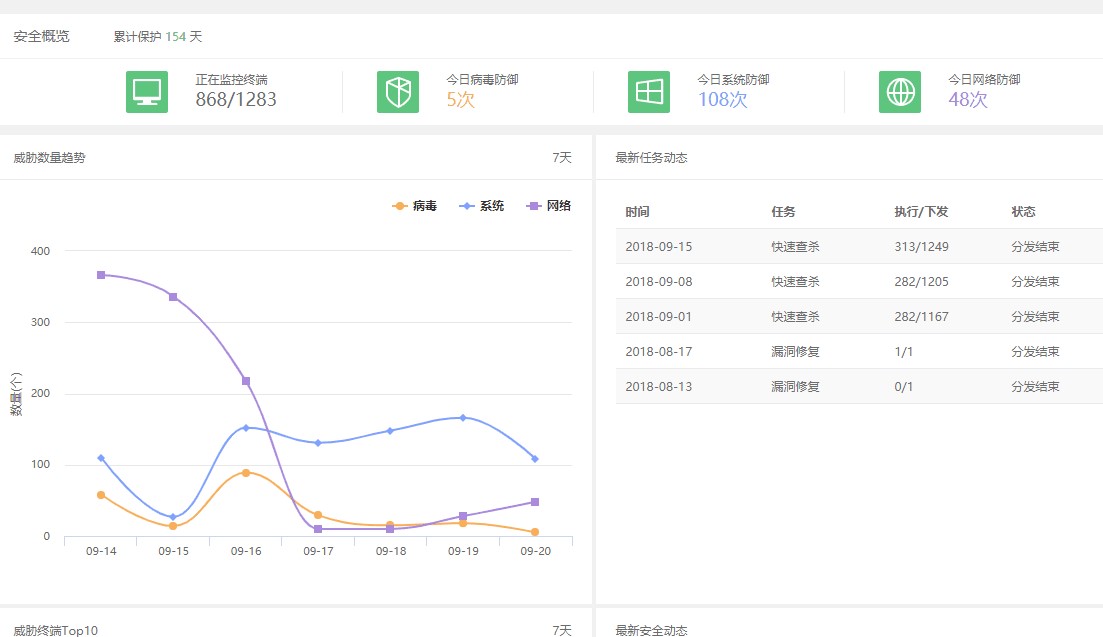Open the 7天 selector in 威胁终端Top10 panel

[562, 630]
